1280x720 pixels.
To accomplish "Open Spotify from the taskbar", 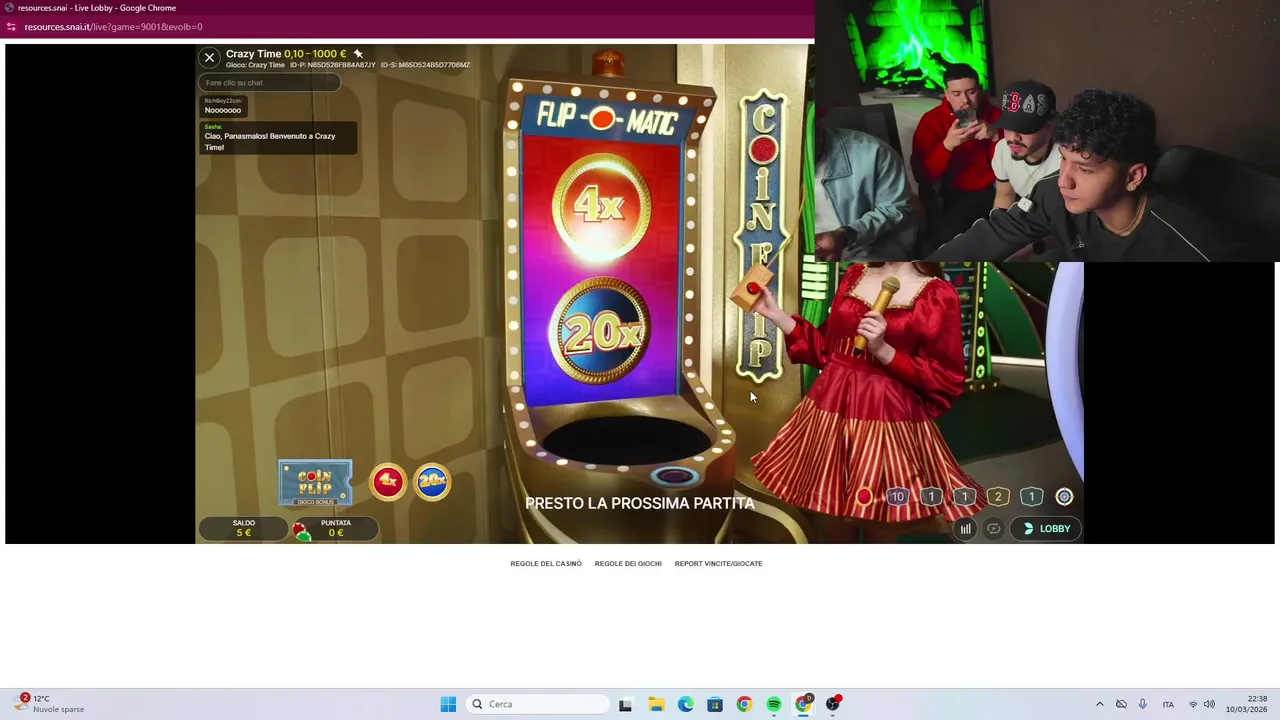I will [x=774, y=704].
